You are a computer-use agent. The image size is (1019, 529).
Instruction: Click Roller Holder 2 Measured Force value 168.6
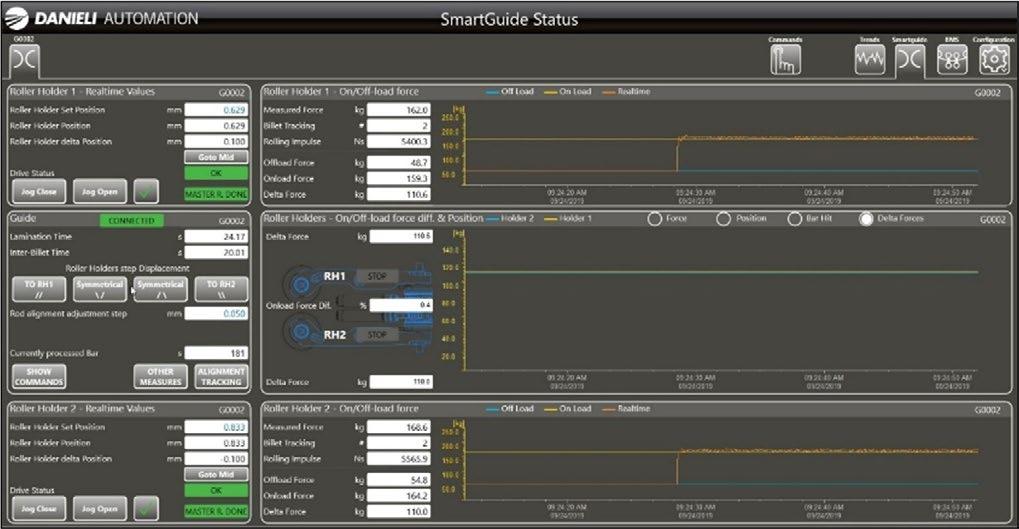tap(399, 427)
